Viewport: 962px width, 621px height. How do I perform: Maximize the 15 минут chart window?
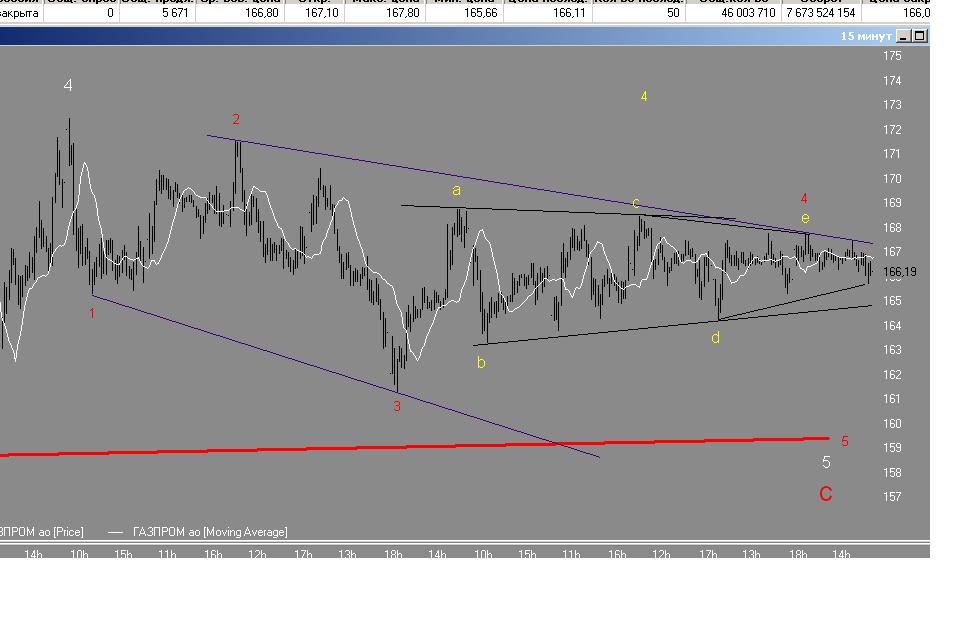click(919, 36)
